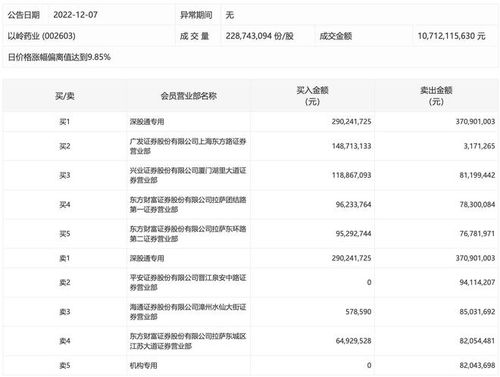This screenshot has height=377, width=500.
Task: Click 深股通专用 in the 卖1 row
Action: click(x=147, y=258)
